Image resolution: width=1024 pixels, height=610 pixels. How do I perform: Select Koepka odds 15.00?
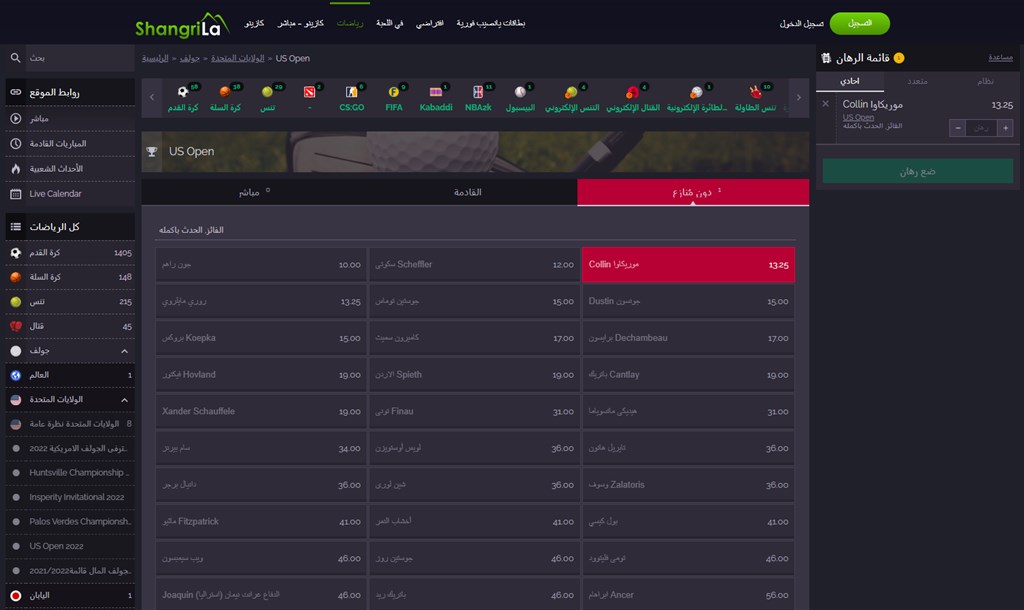point(261,338)
